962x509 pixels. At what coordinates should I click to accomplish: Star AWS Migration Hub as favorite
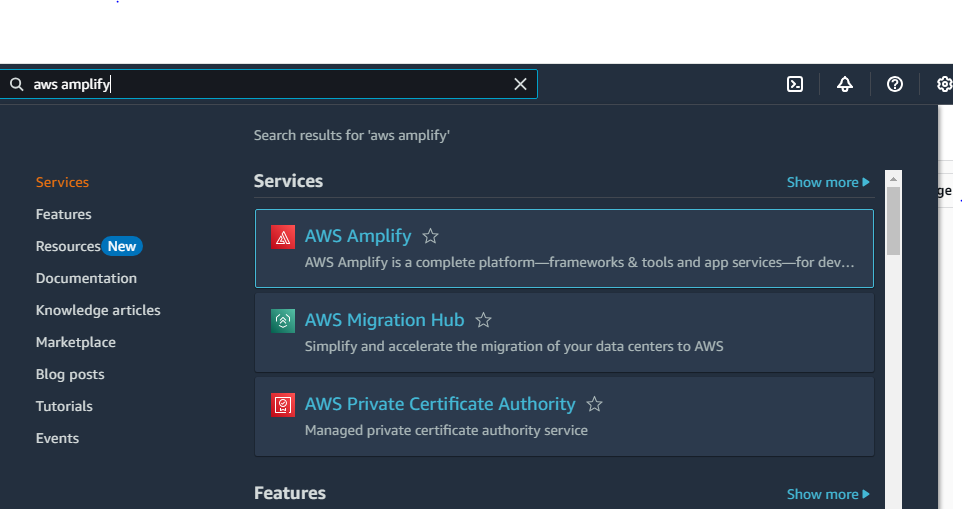pos(484,321)
